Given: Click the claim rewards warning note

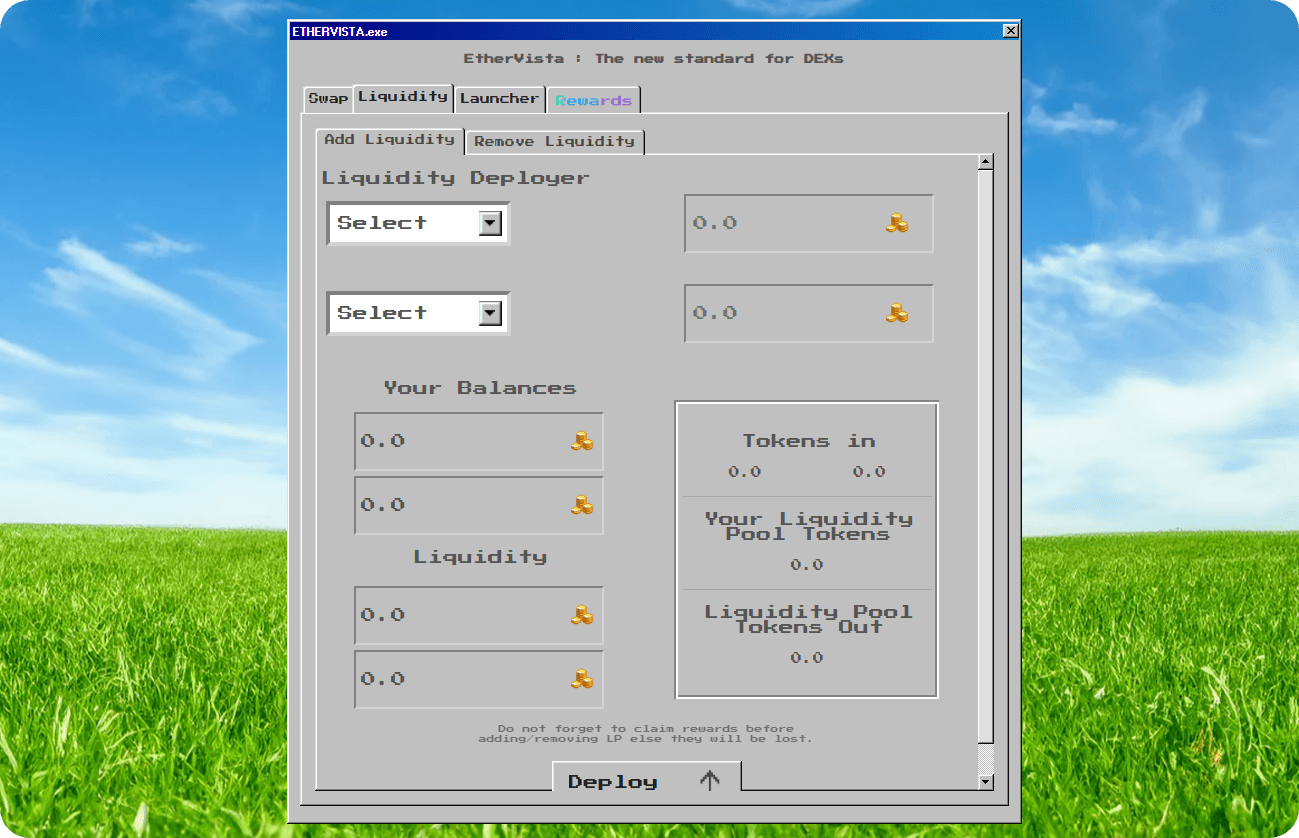Looking at the screenshot, I should (646, 733).
